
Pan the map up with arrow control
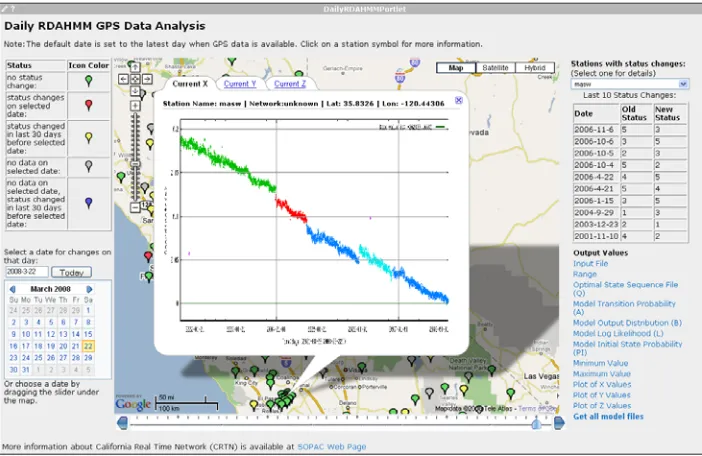click(x=135, y=68)
